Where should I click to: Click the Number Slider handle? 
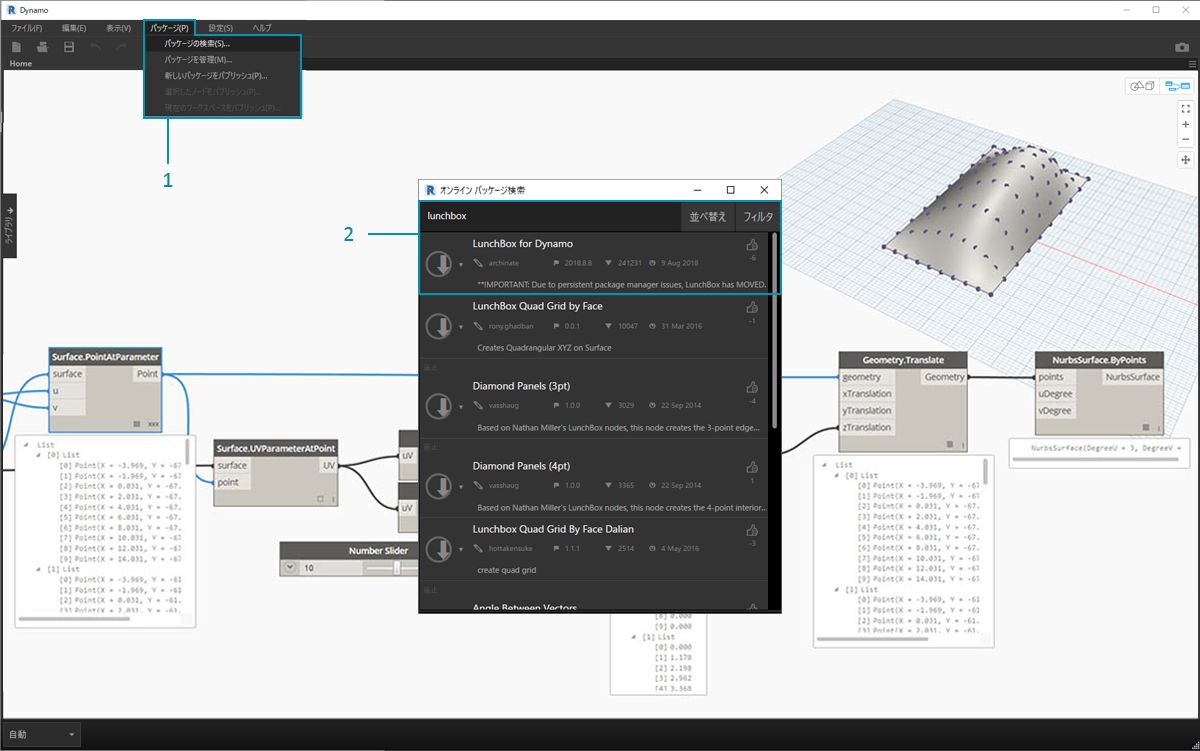[397, 567]
